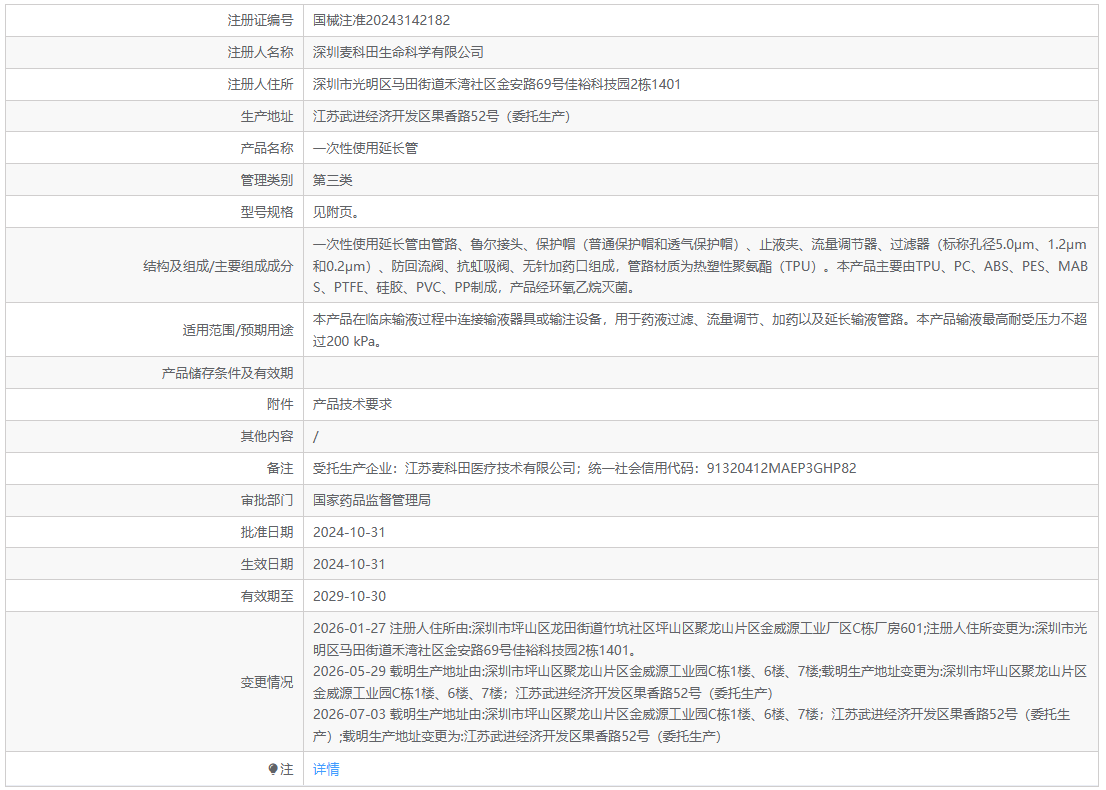This screenshot has height=790, width=1106.
Task: Click the 注册人住所 label
Action: [260, 84]
